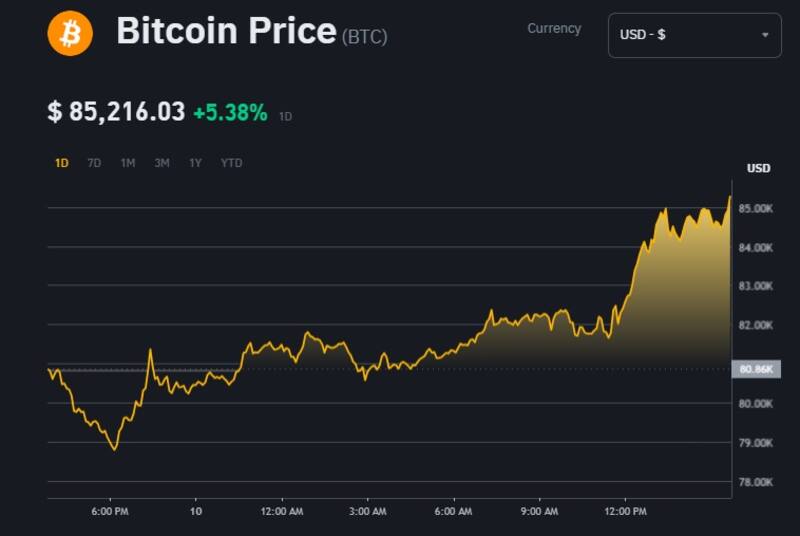Click the 12:00 PM time axis label
This screenshot has width=800, height=536.
pos(626,512)
